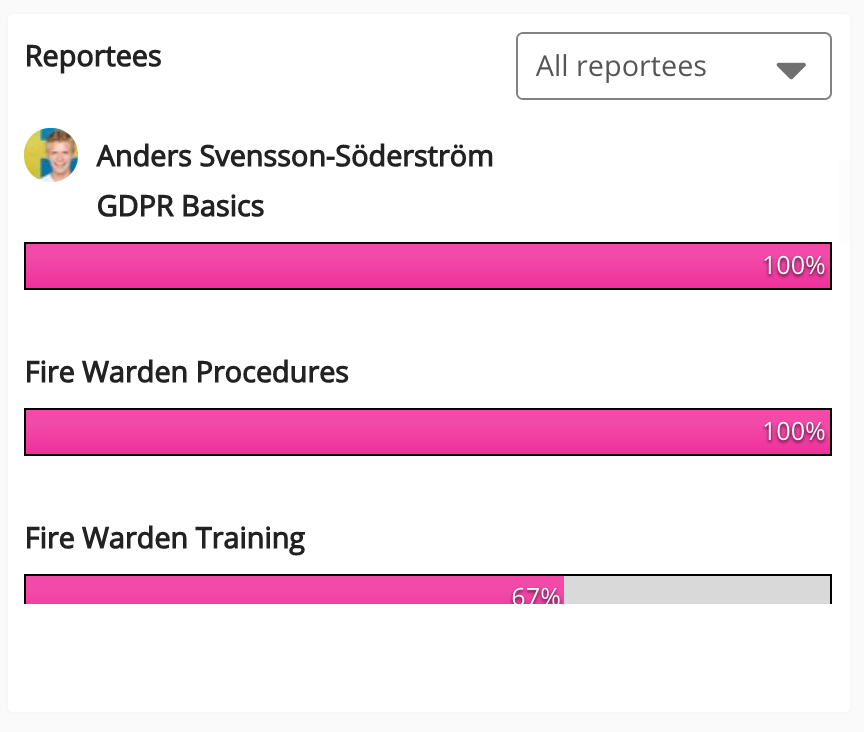Click the "All reportees" text in the filter box
The image size is (864, 732).
(621, 66)
